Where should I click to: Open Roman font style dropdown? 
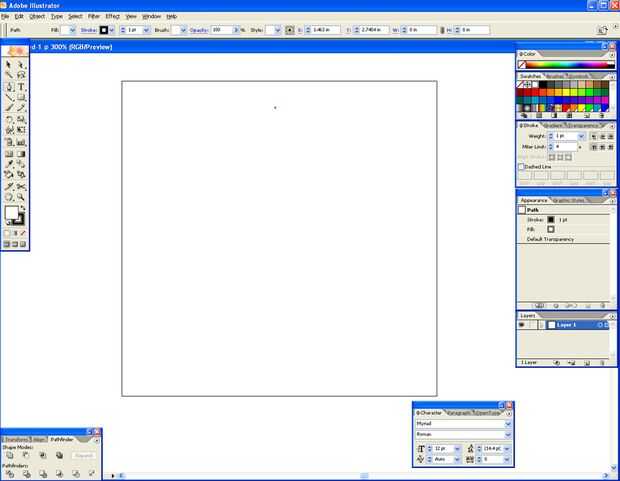(x=508, y=434)
